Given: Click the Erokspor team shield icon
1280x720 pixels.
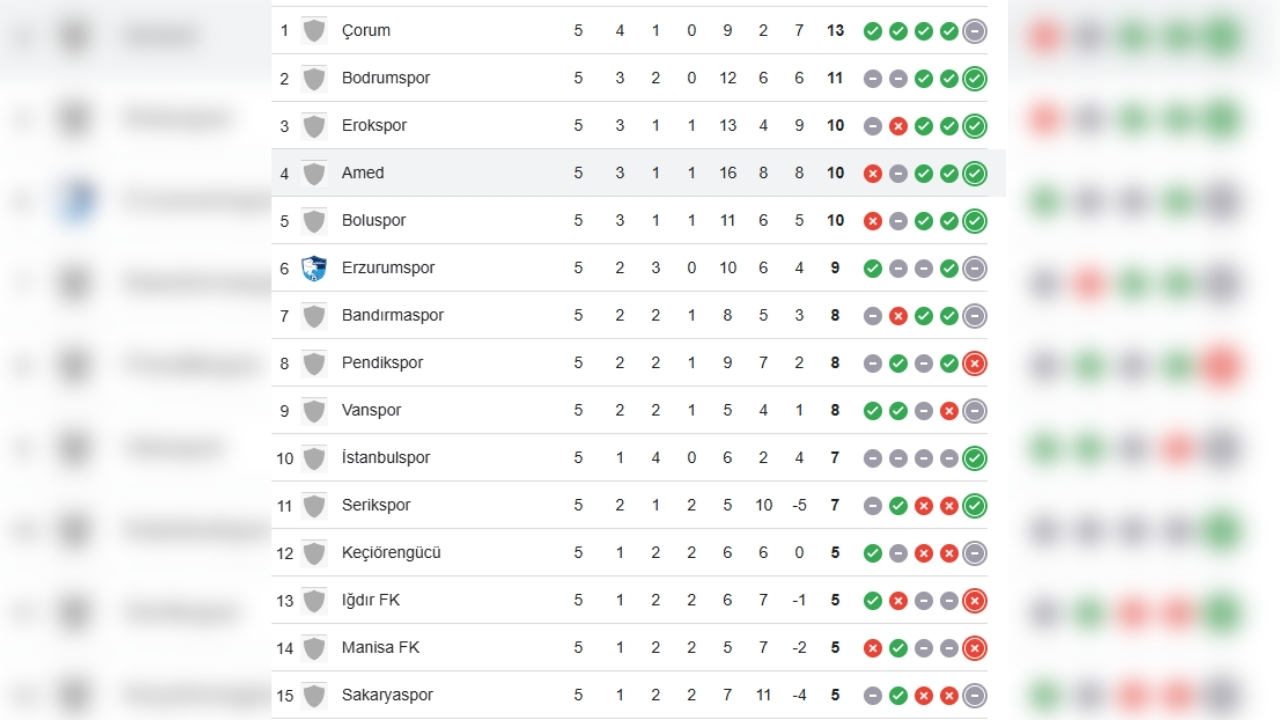Looking at the screenshot, I should click(314, 126).
